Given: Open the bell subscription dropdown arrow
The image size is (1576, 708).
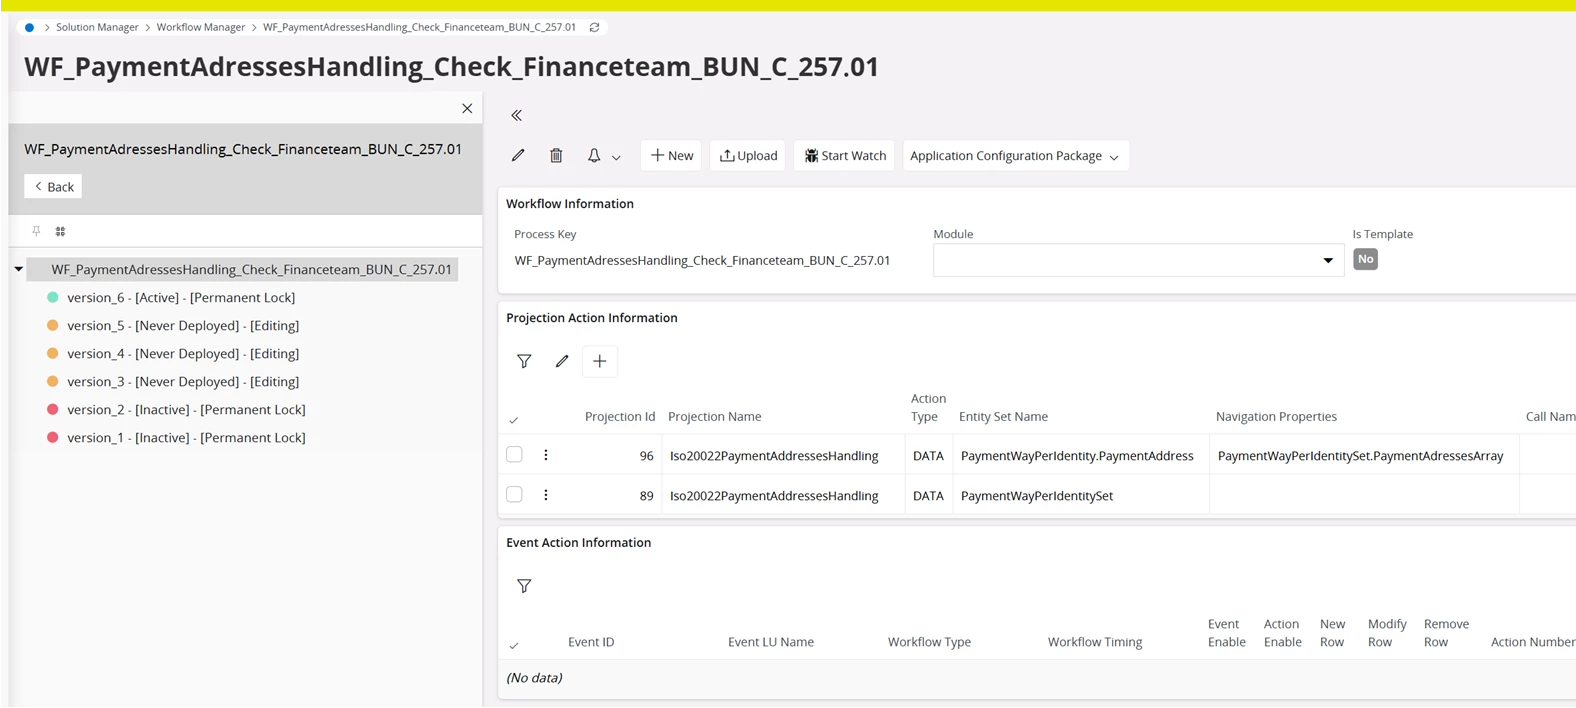Looking at the screenshot, I should click(616, 157).
